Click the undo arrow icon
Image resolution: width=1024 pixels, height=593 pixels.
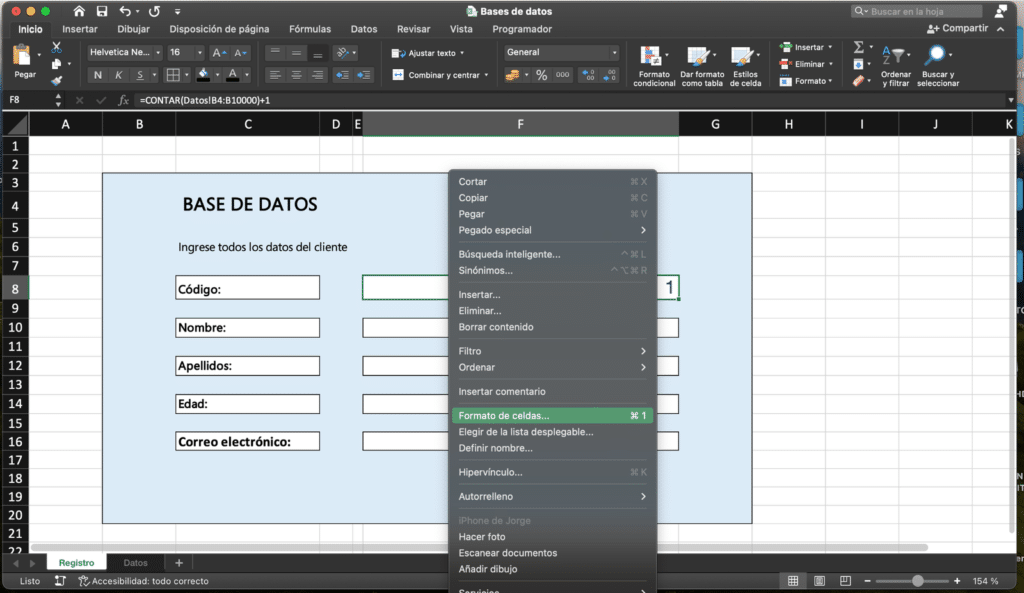[x=125, y=11]
